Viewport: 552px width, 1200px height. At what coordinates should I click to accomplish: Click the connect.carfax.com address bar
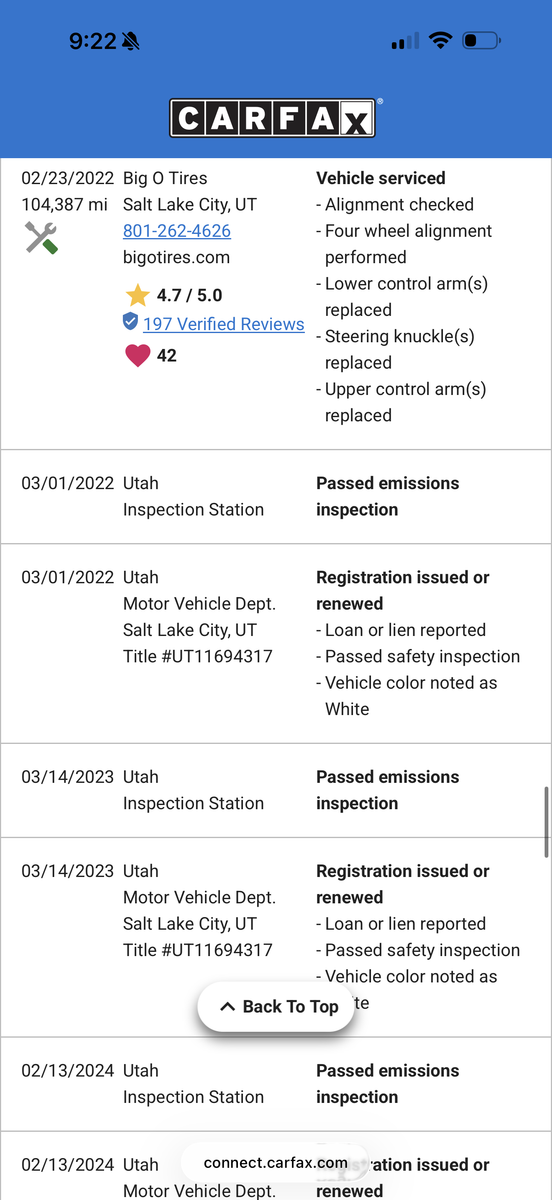pos(275,1163)
